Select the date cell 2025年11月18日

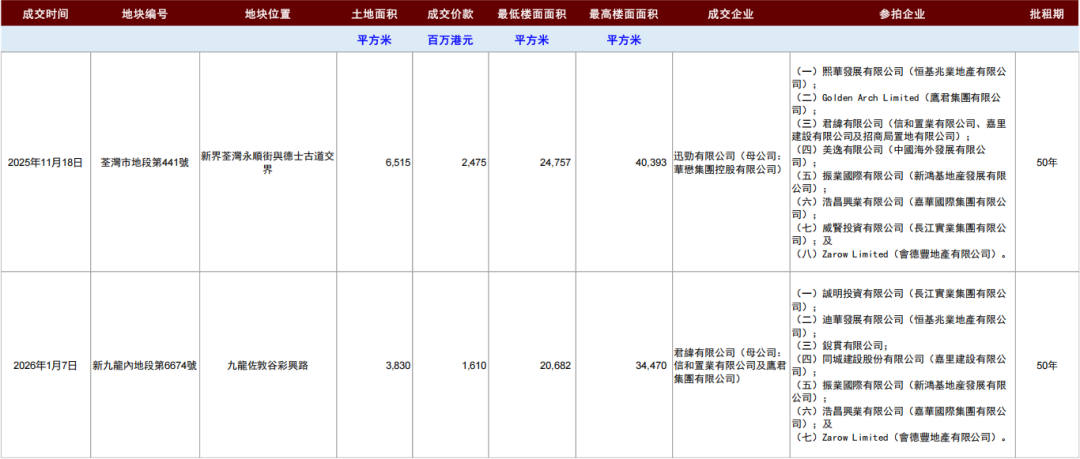pos(45,162)
